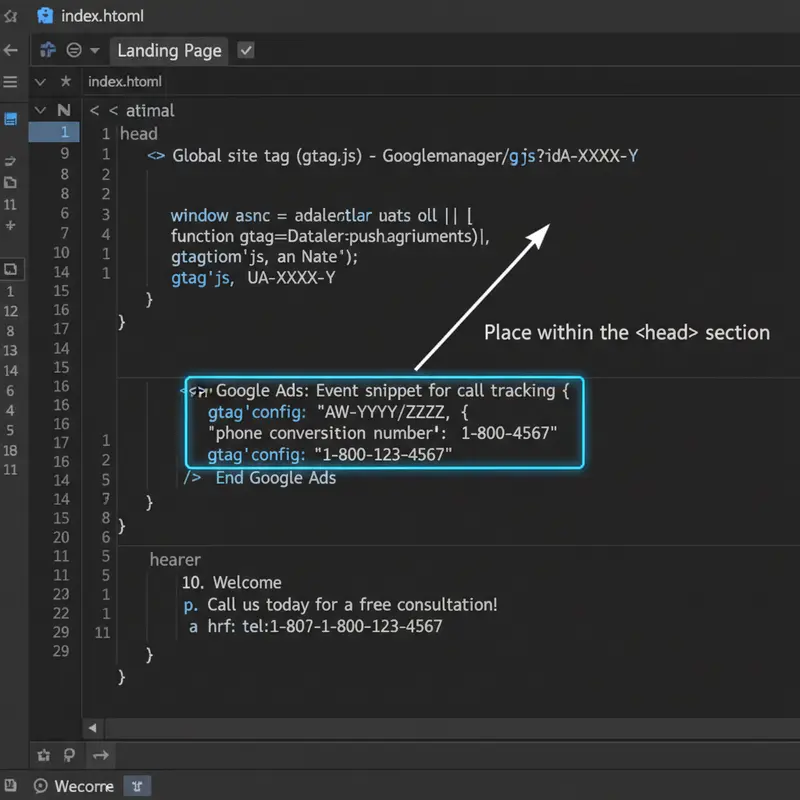800x800 pixels.
Task: Click the highlighted blue icon next to Wecome
Action: [x=137, y=786]
